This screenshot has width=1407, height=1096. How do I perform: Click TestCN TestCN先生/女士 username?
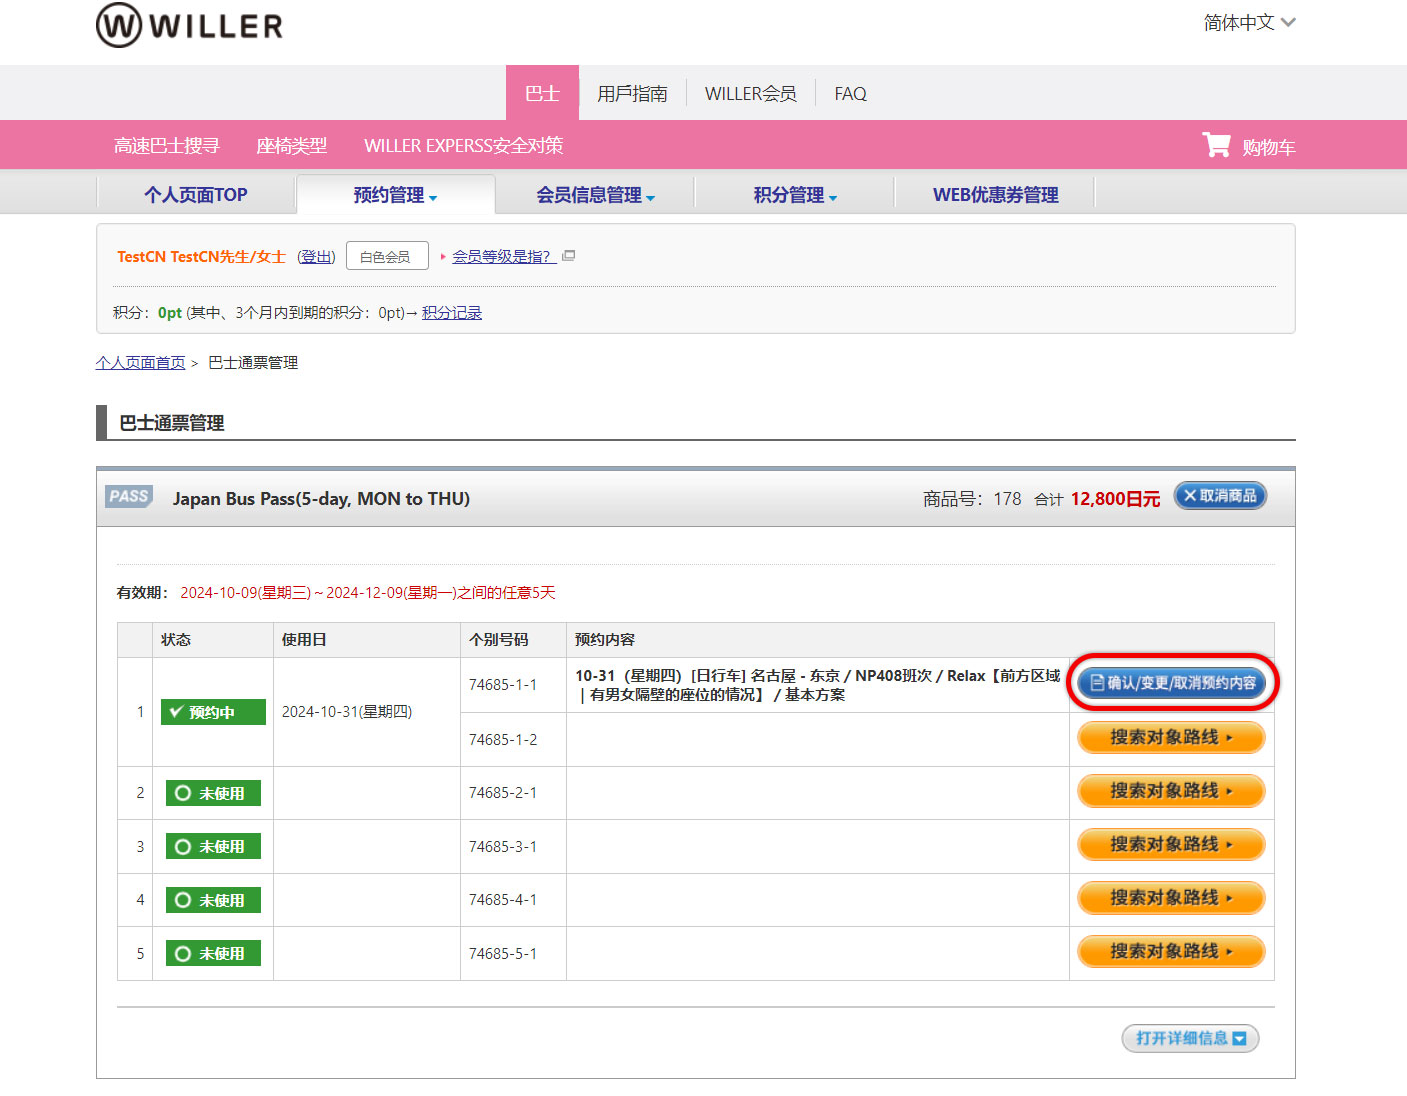(x=201, y=256)
